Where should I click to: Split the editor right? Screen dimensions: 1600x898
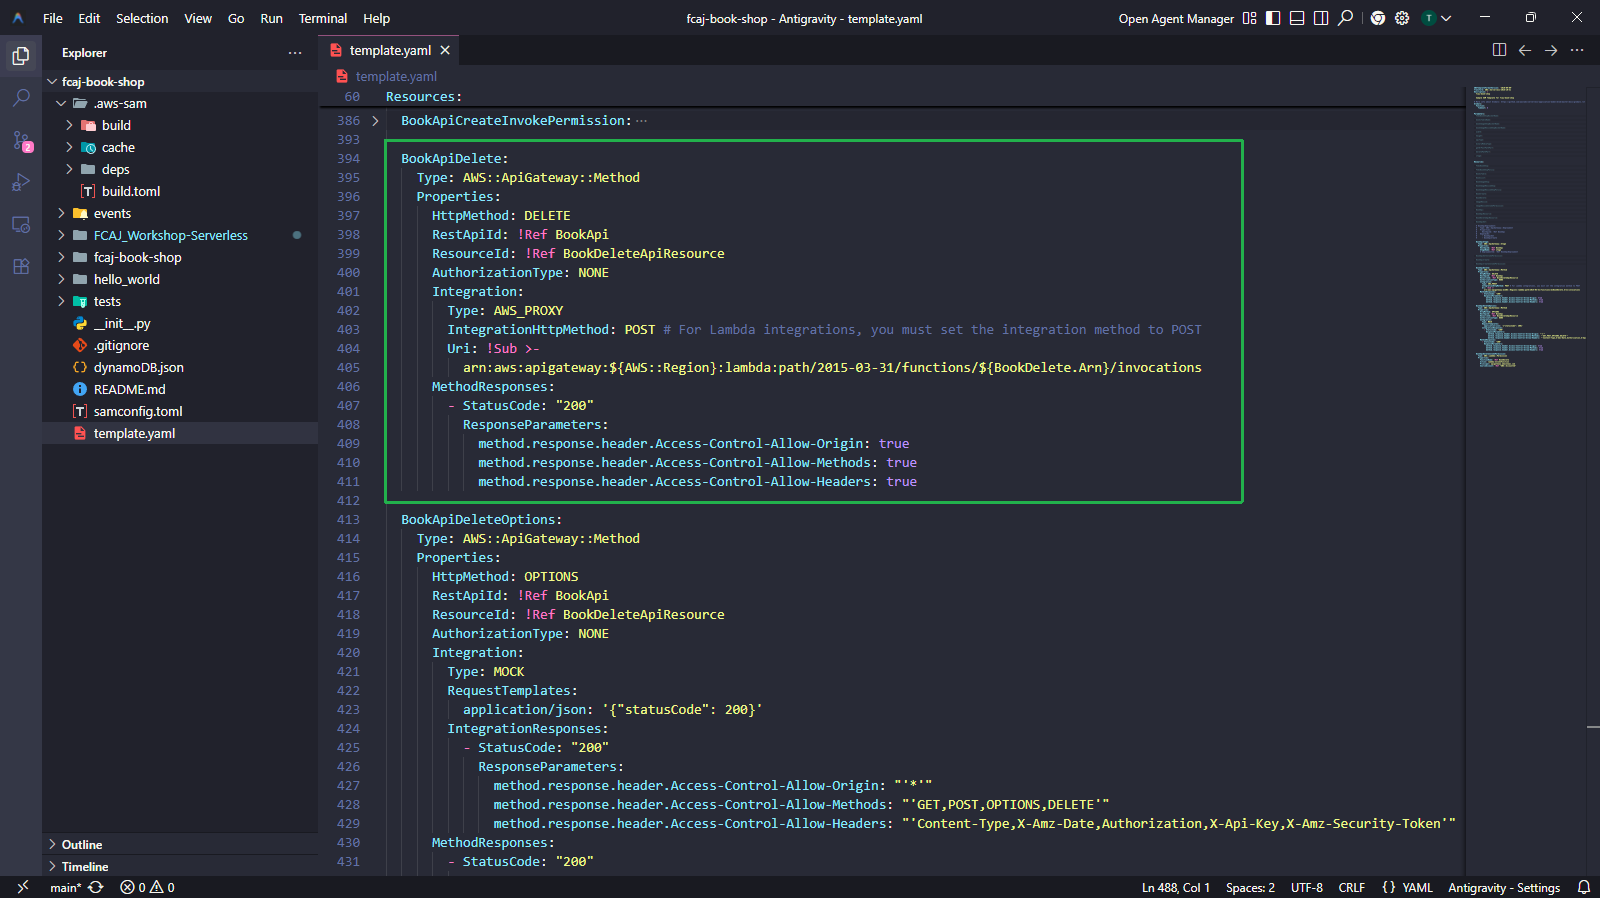pos(1499,50)
